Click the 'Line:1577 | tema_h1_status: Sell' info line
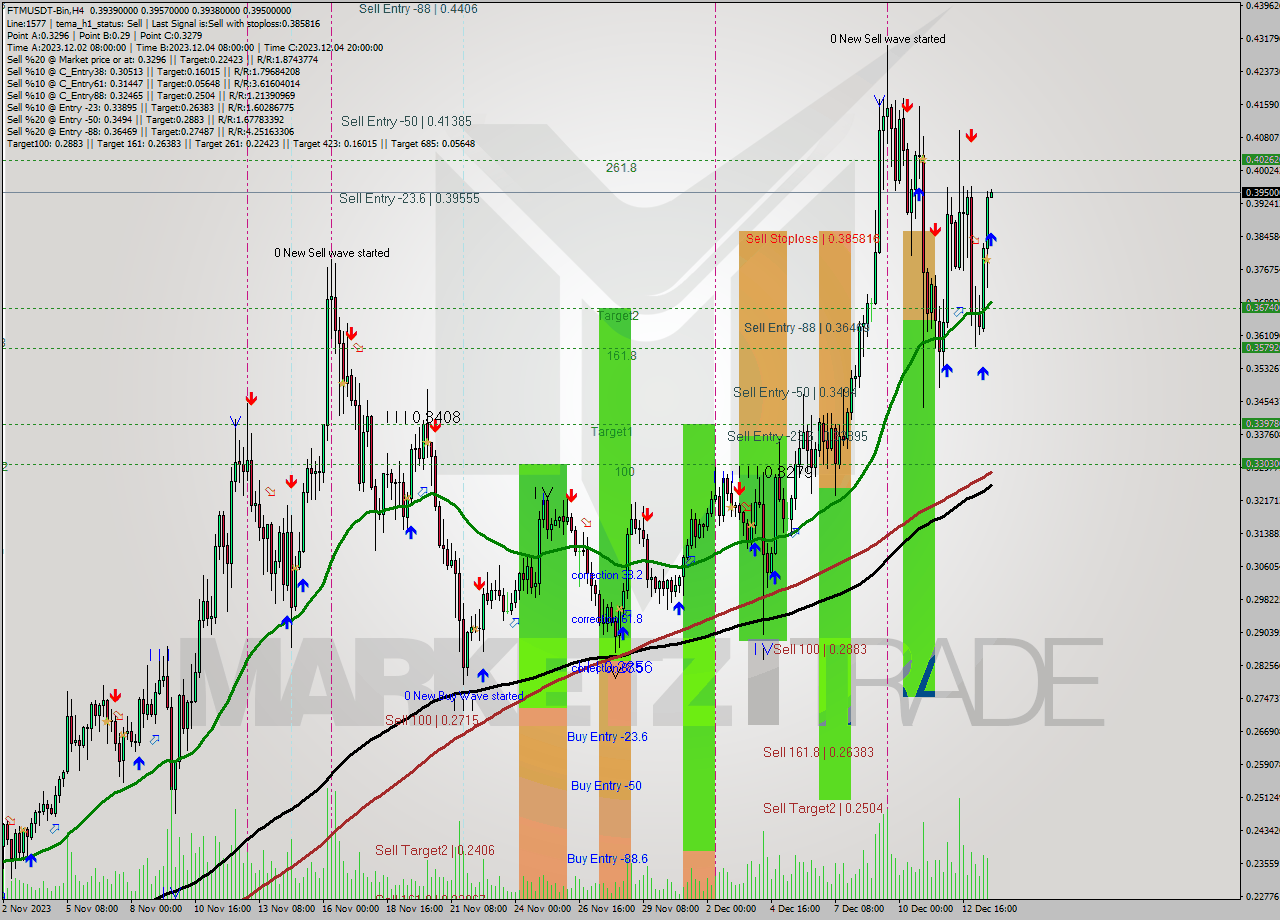This screenshot has width=1280, height=920. (x=163, y=22)
